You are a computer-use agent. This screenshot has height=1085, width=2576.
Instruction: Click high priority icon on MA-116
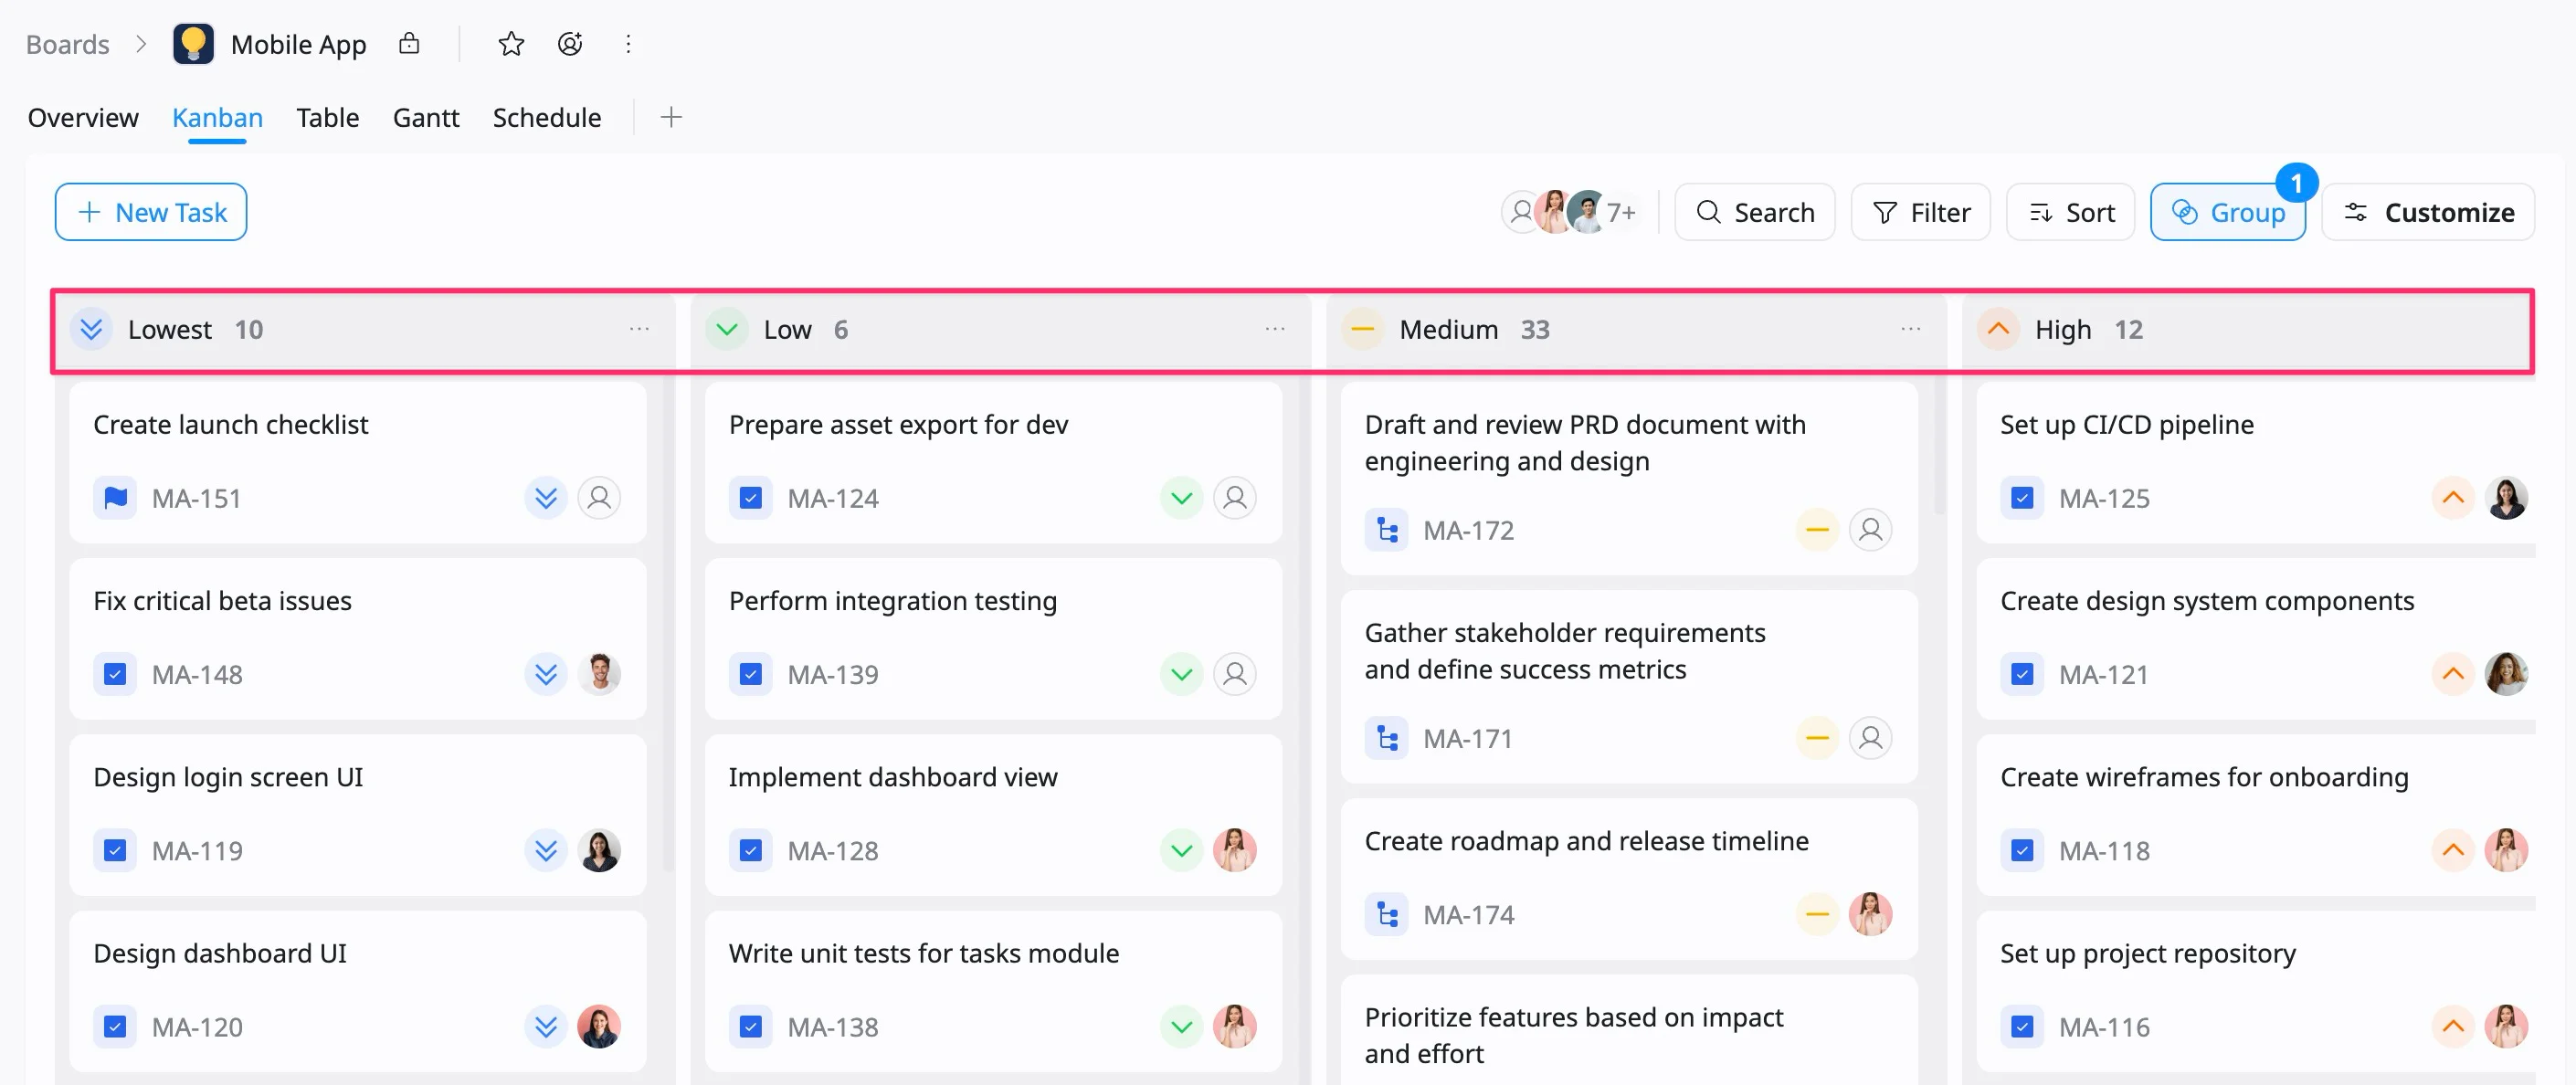[x=2452, y=1026]
